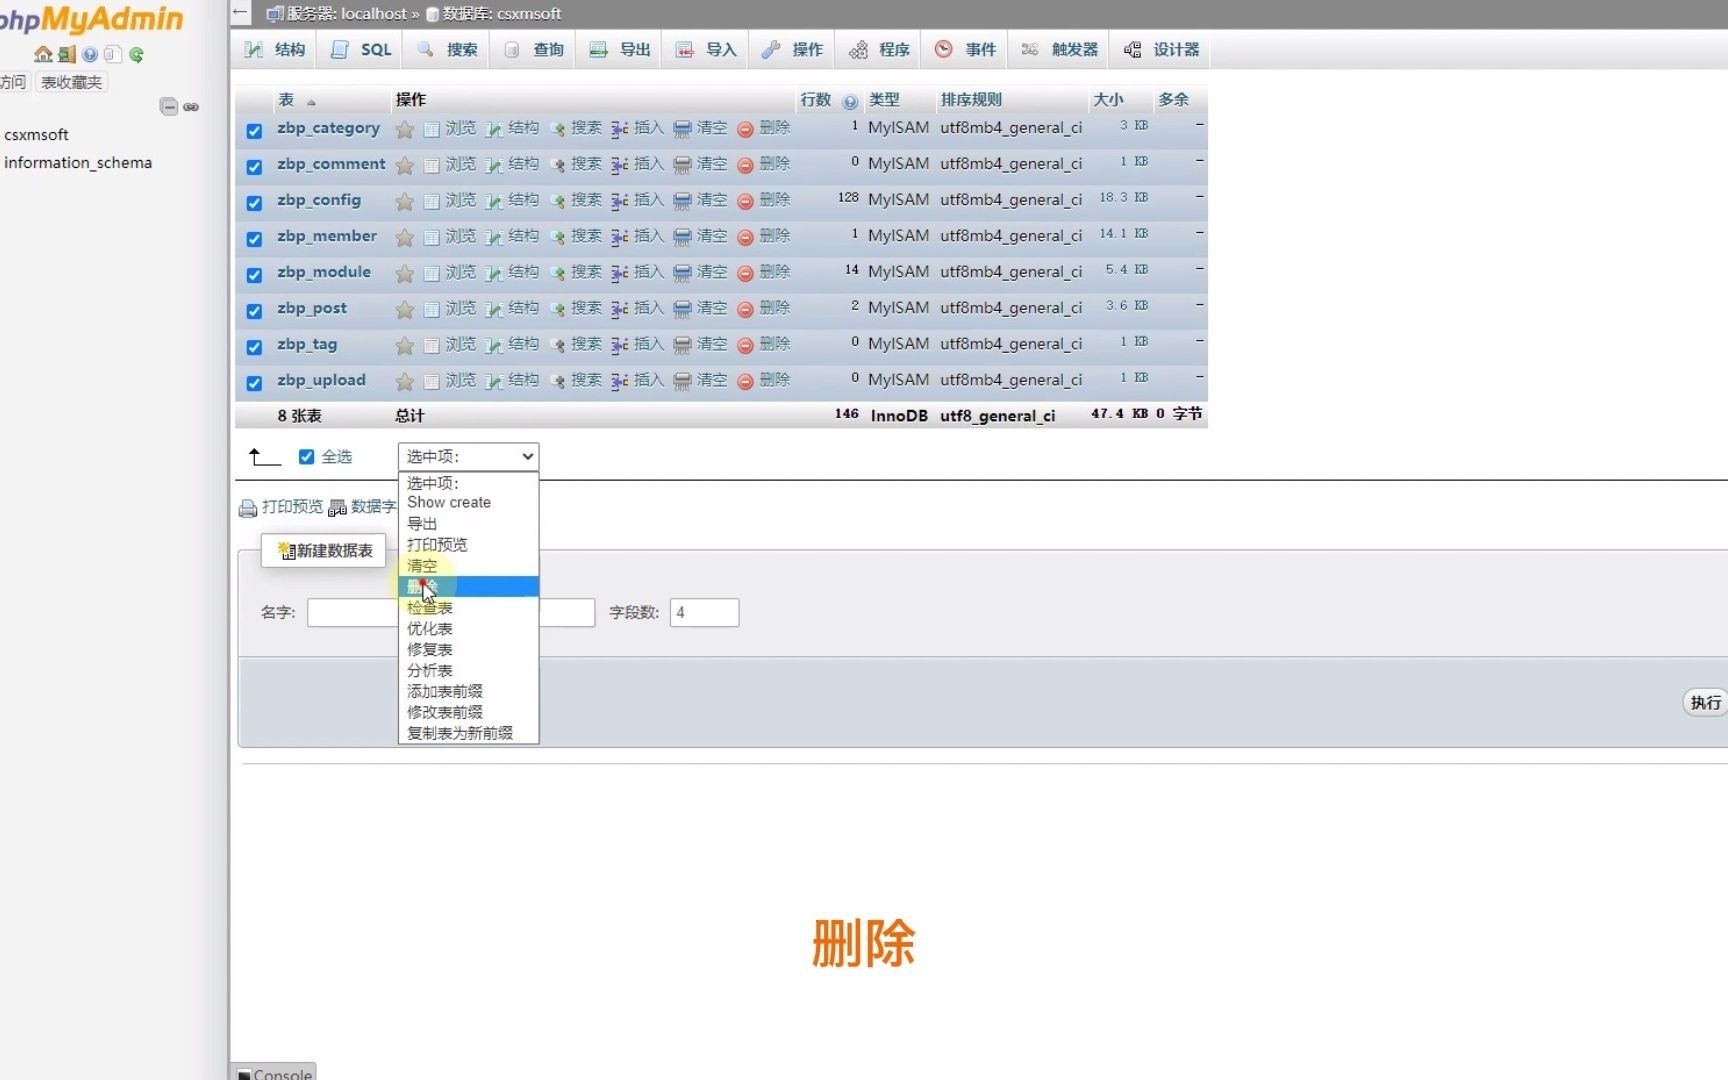Click delete icon for zbp_comment
Image resolution: width=1728 pixels, height=1080 pixels.
point(745,165)
